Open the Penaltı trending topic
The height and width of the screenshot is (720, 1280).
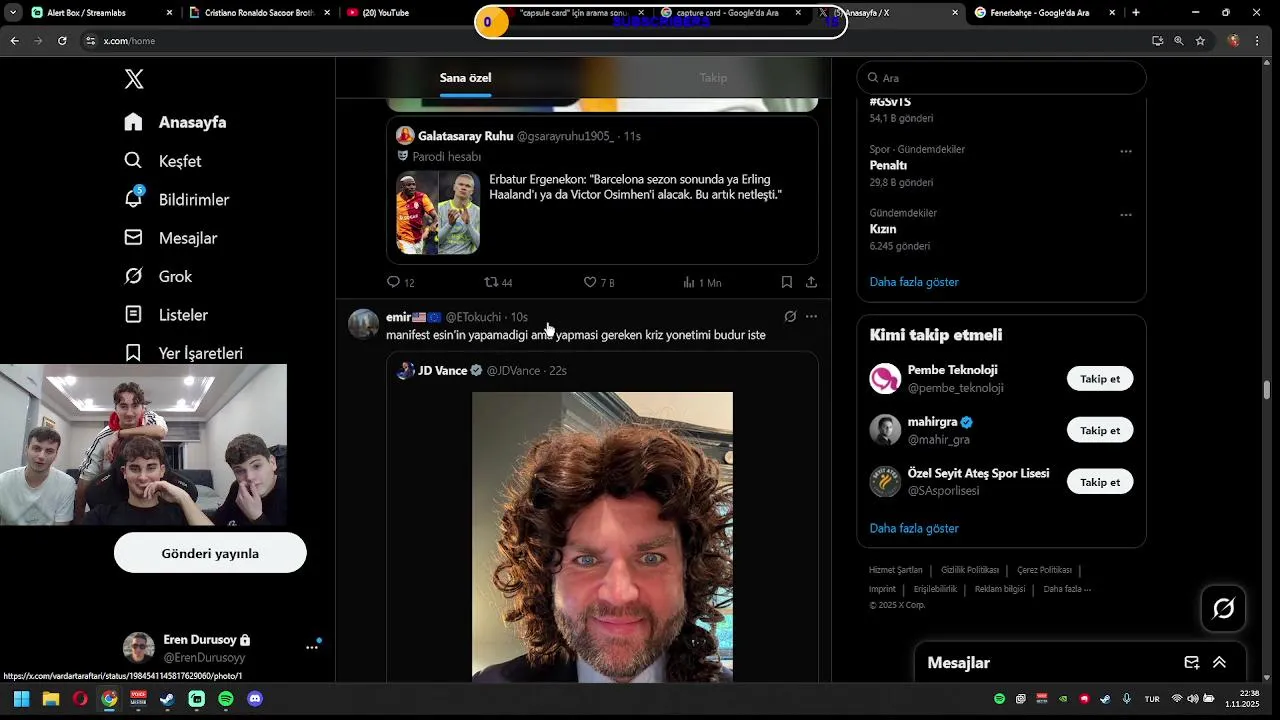pos(888,165)
